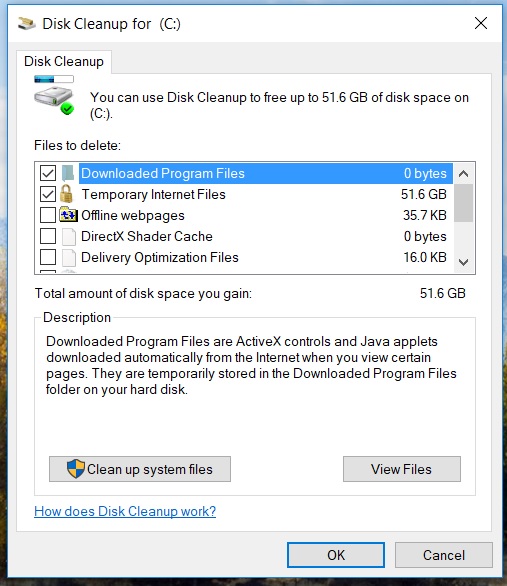This screenshot has width=507, height=586.
Task: Click the file list scroll up arrow
Action: [x=464, y=173]
